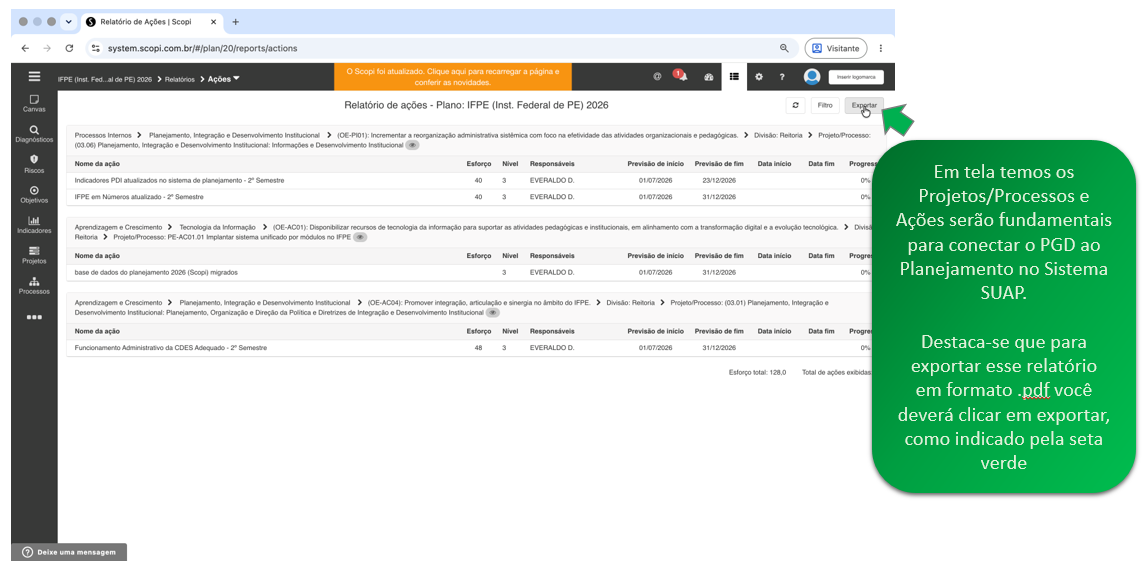Open the mentions @ icon
The width and height of the screenshot is (1146, 570).
657,77
